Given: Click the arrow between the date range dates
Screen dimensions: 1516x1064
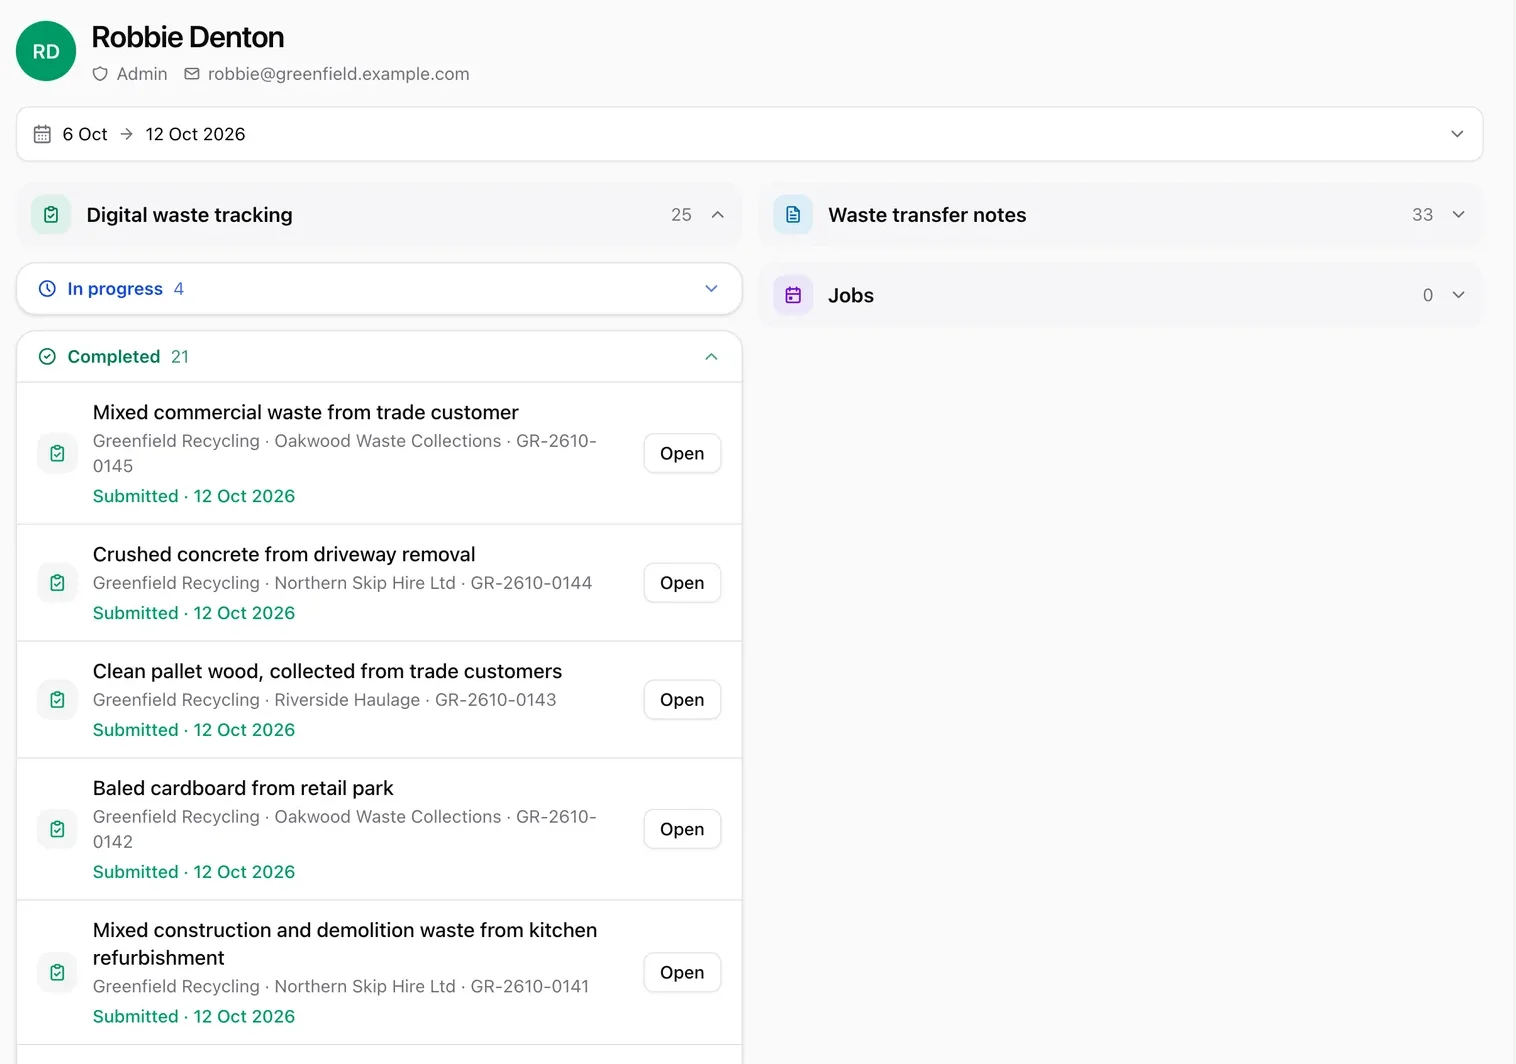Looking at the screenshot, I should point(126,134).
